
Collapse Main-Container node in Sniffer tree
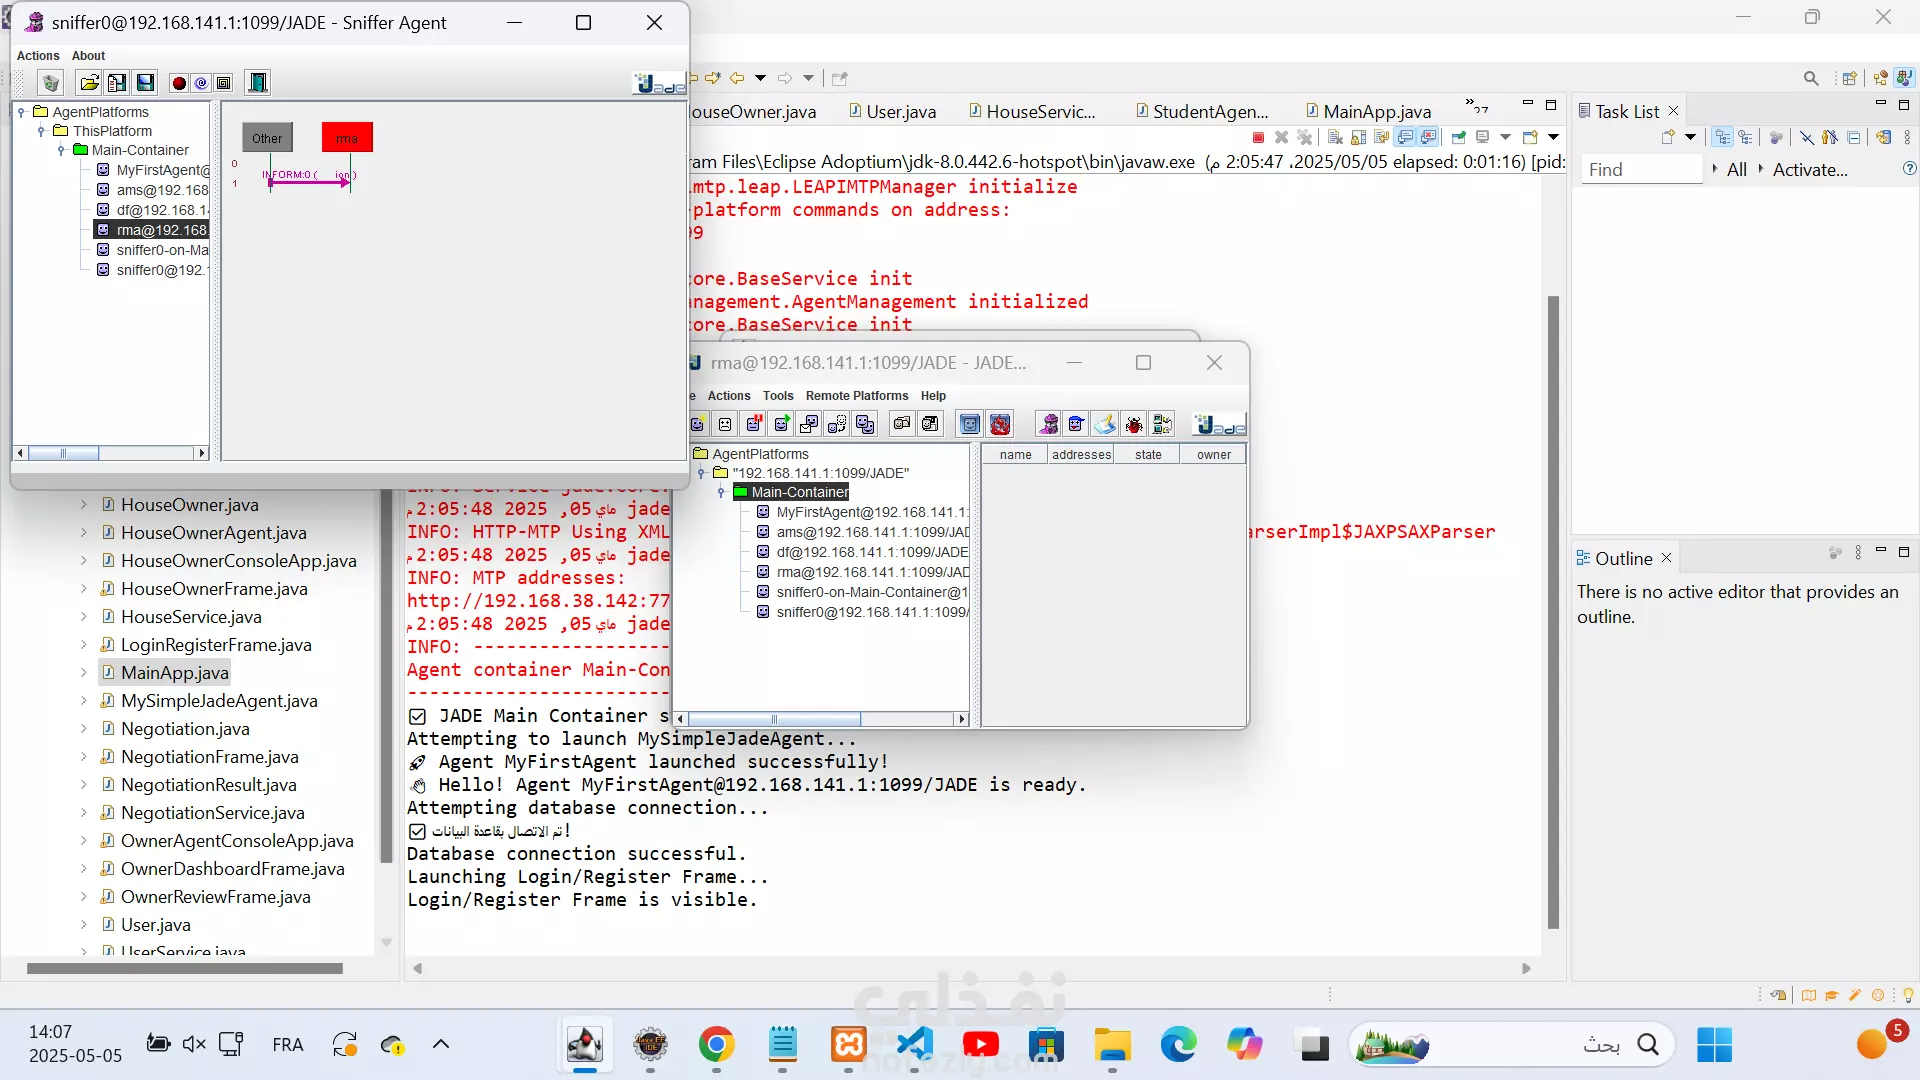(x=61, y=150)
